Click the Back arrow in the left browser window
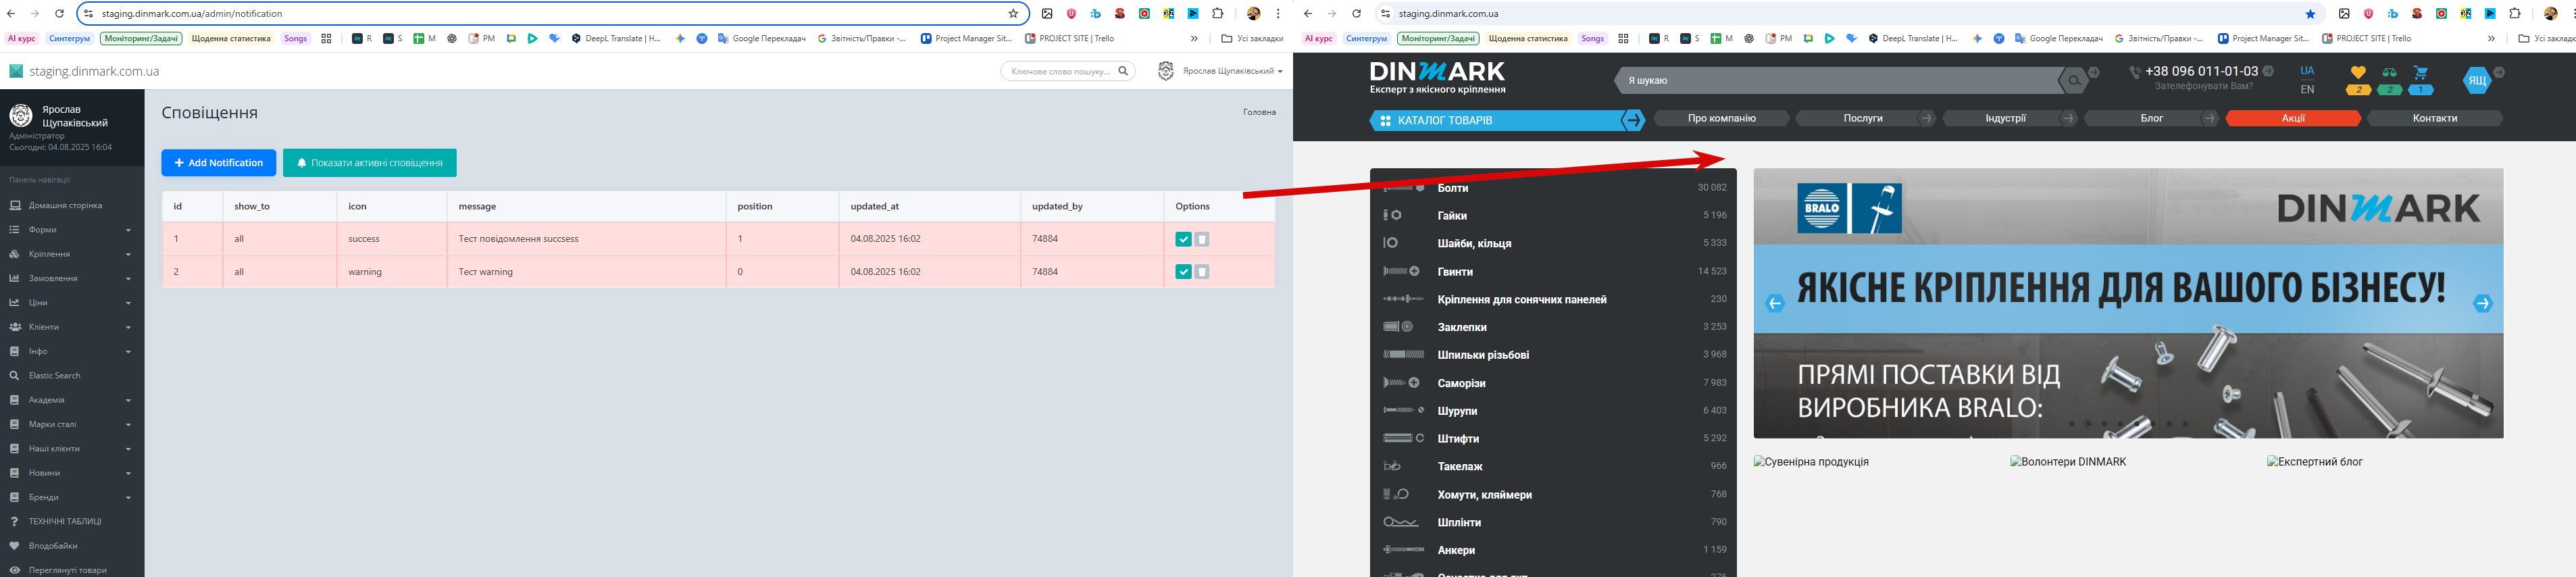Screen dimensions: 2576x577 pyautogui.click(x=11, y=14)
